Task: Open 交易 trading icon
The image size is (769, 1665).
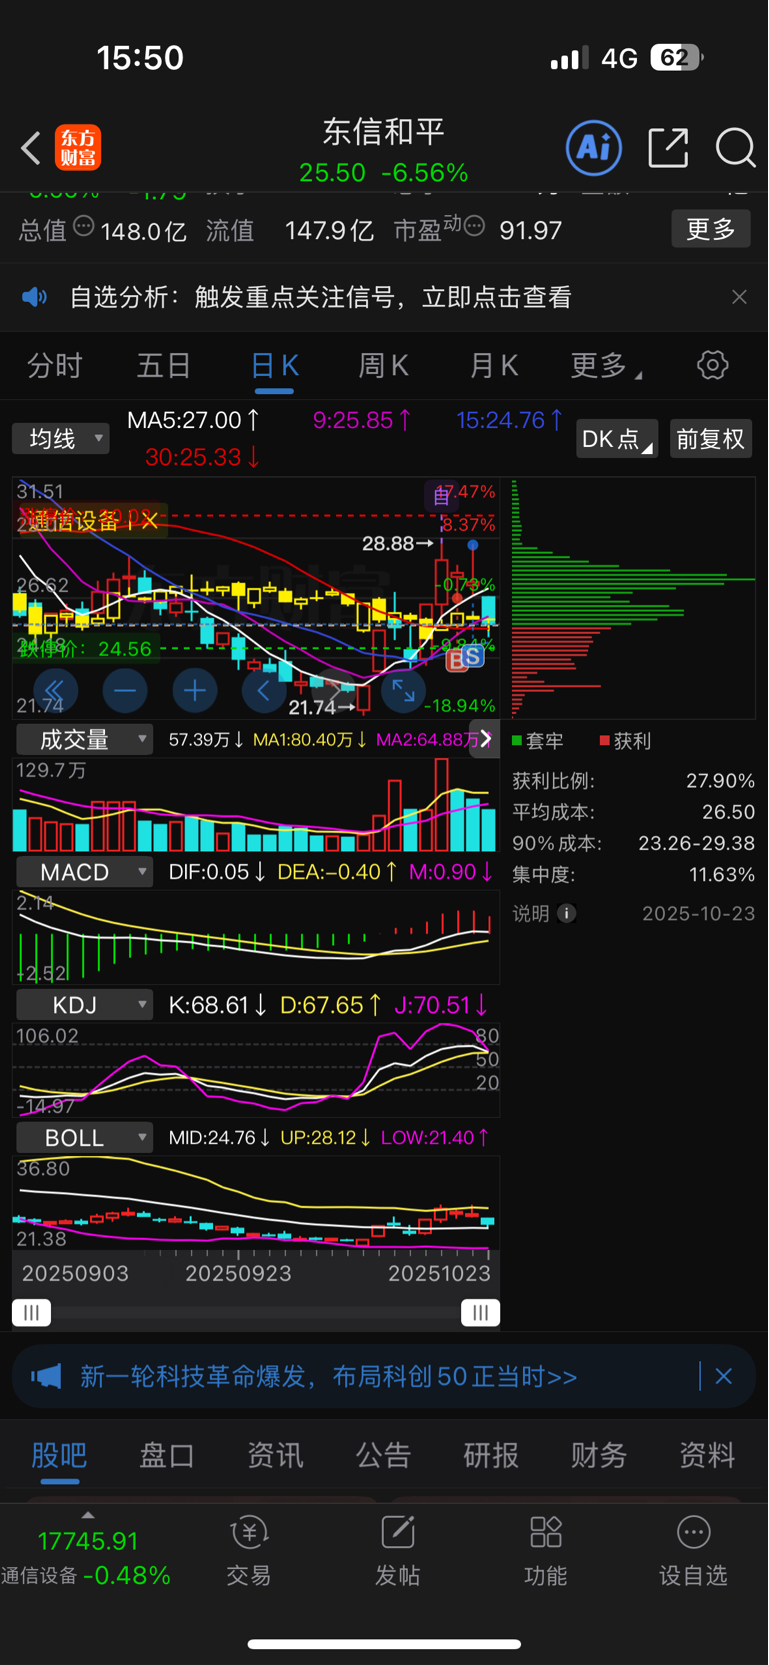Action: click(x=249, y=1550)
